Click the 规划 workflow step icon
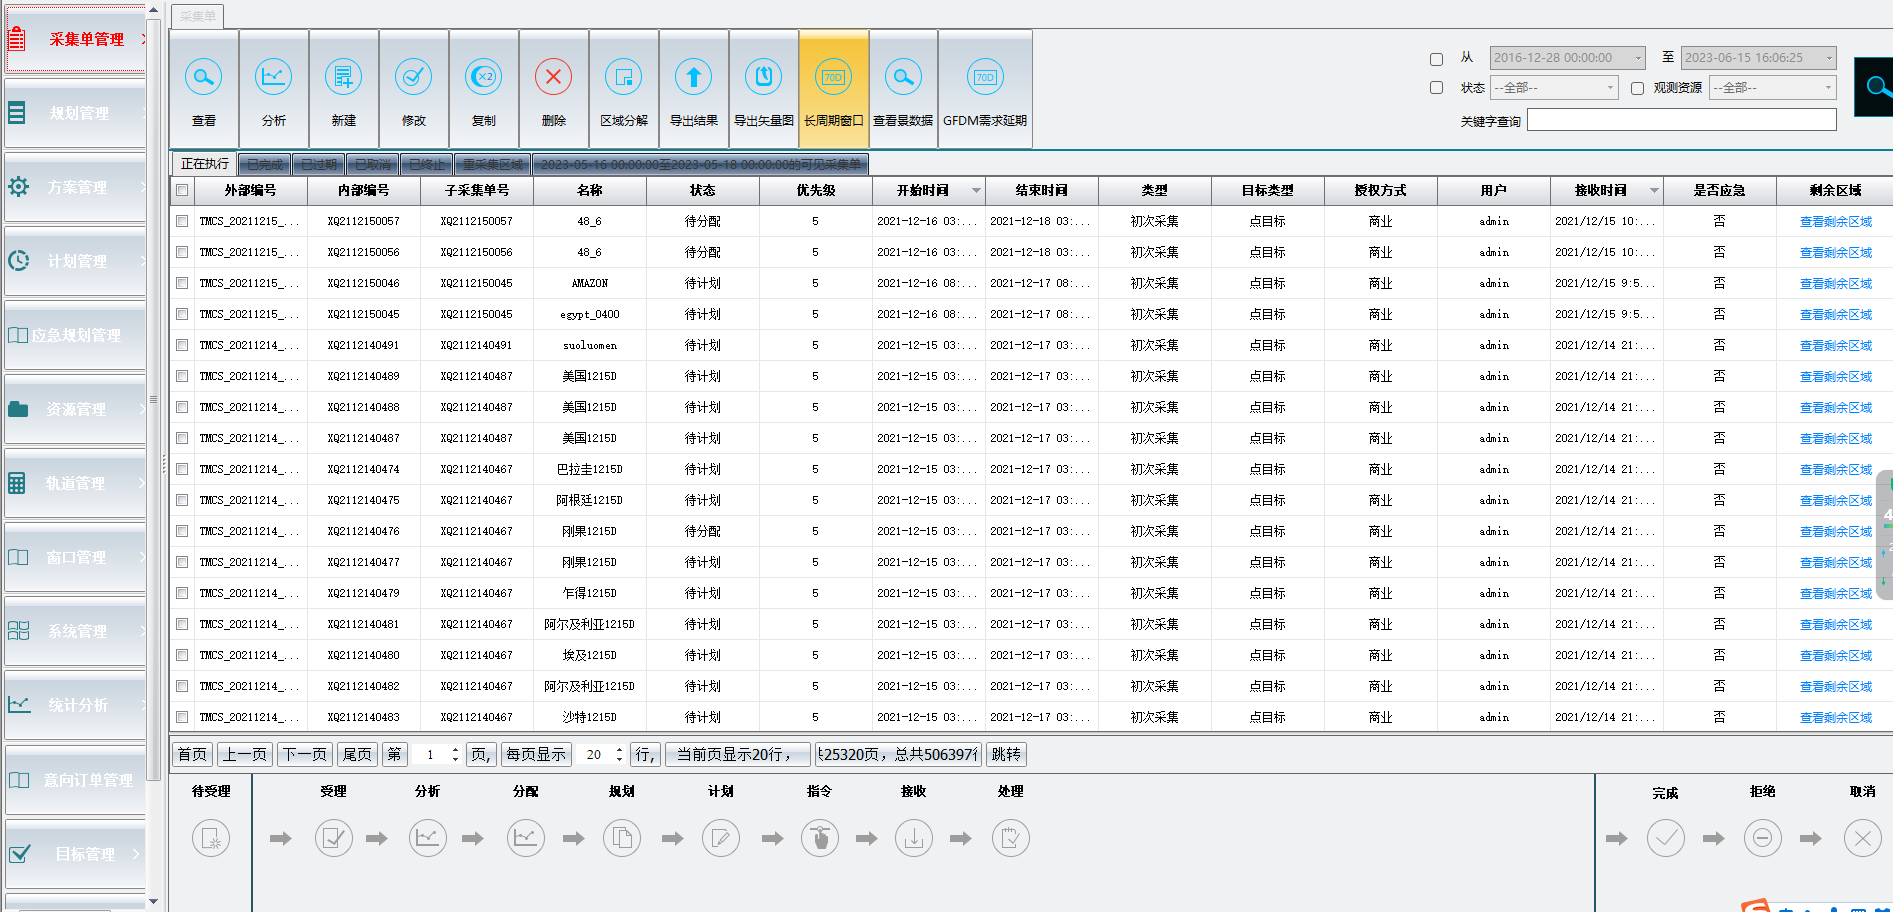Screen dimensions: 1893x912 pos(621,838)
